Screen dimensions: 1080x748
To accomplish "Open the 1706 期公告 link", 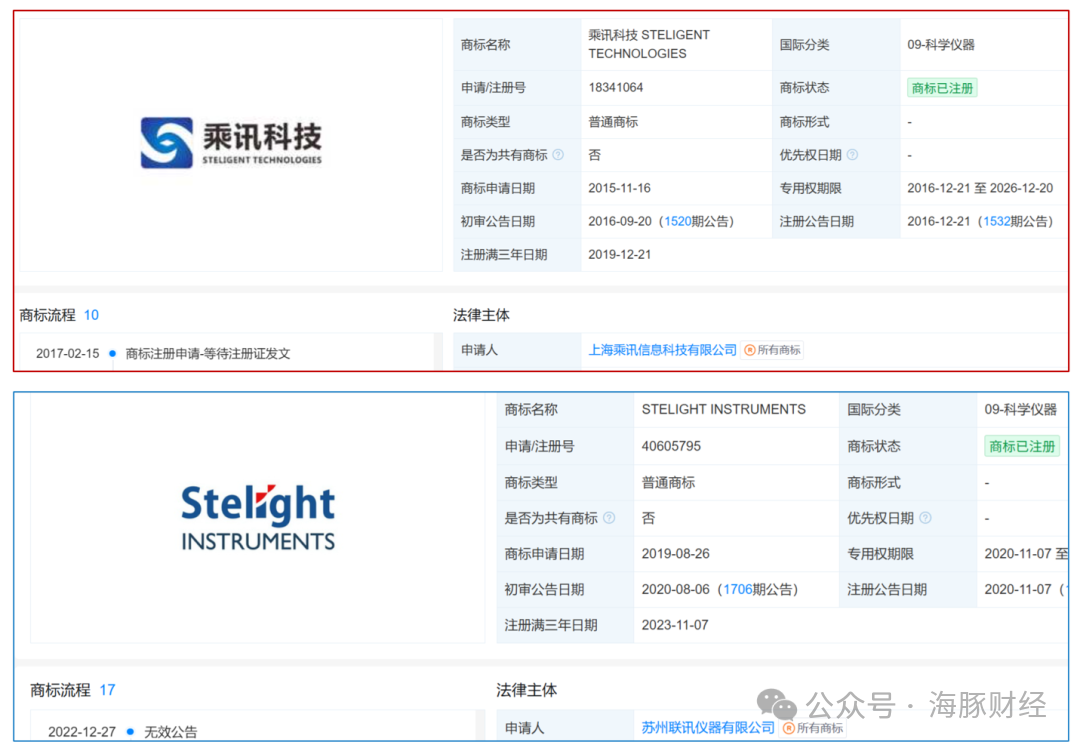I will click(737, 590).
